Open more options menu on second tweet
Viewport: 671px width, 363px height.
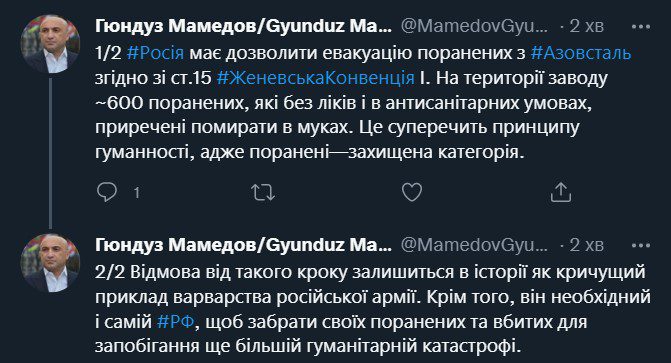click(641, 245)
